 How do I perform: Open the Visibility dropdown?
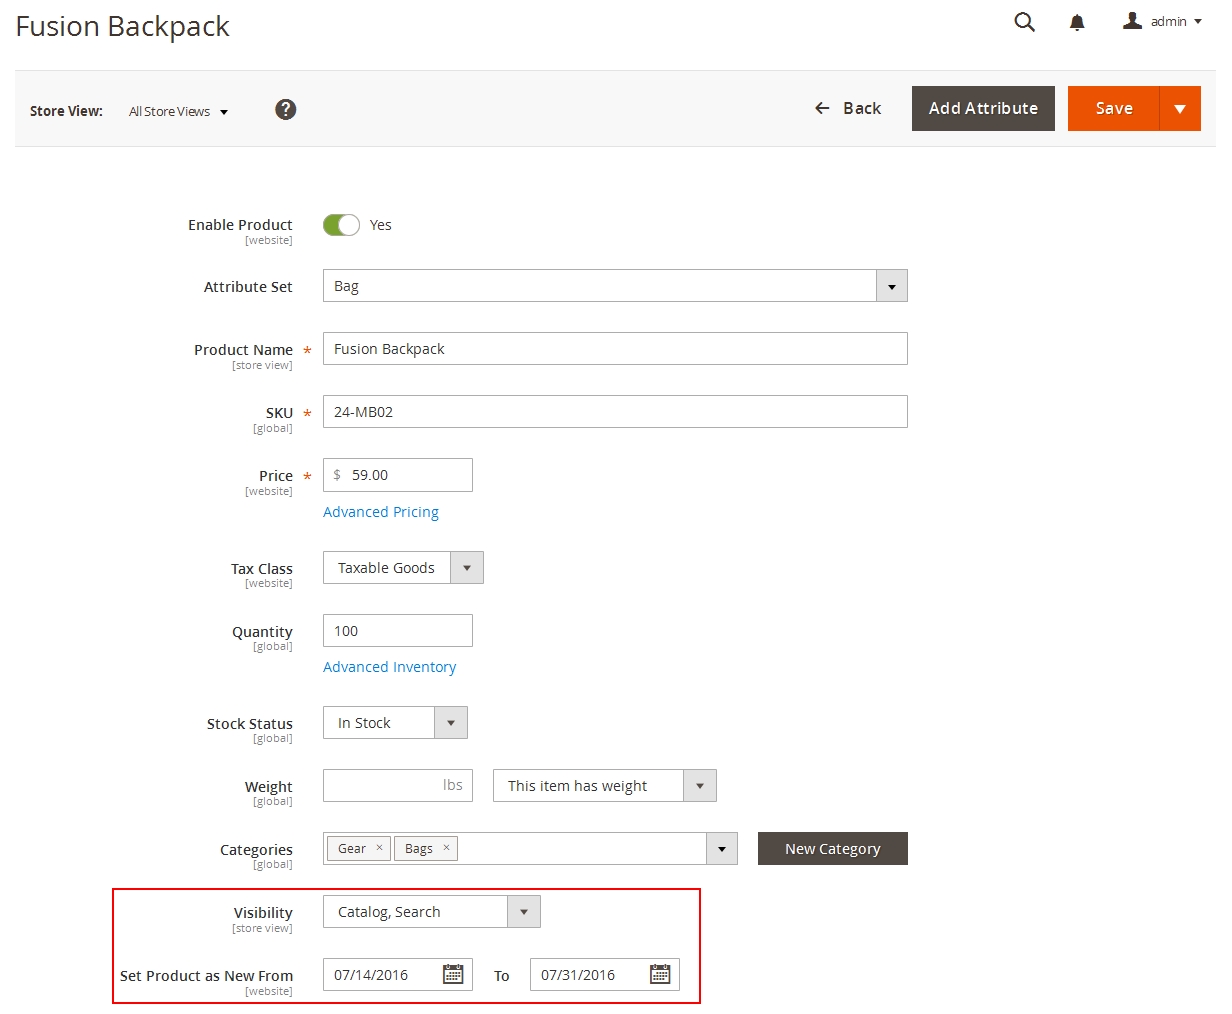coord(524,911)
